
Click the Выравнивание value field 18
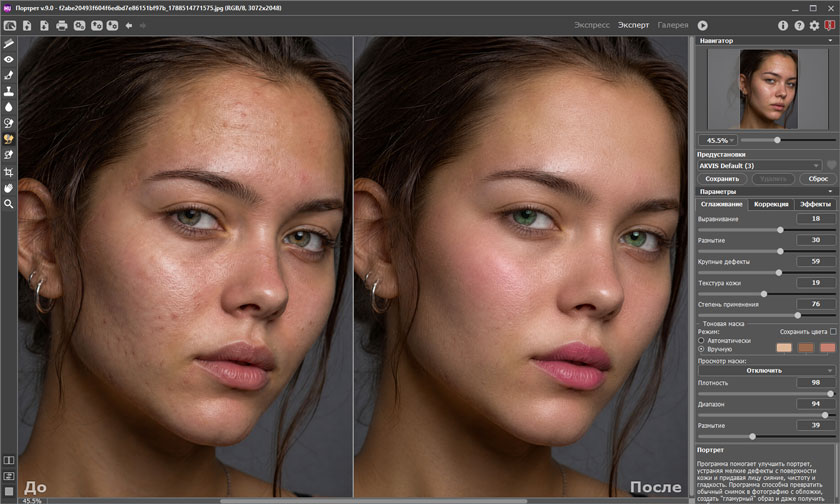(815, 219)
